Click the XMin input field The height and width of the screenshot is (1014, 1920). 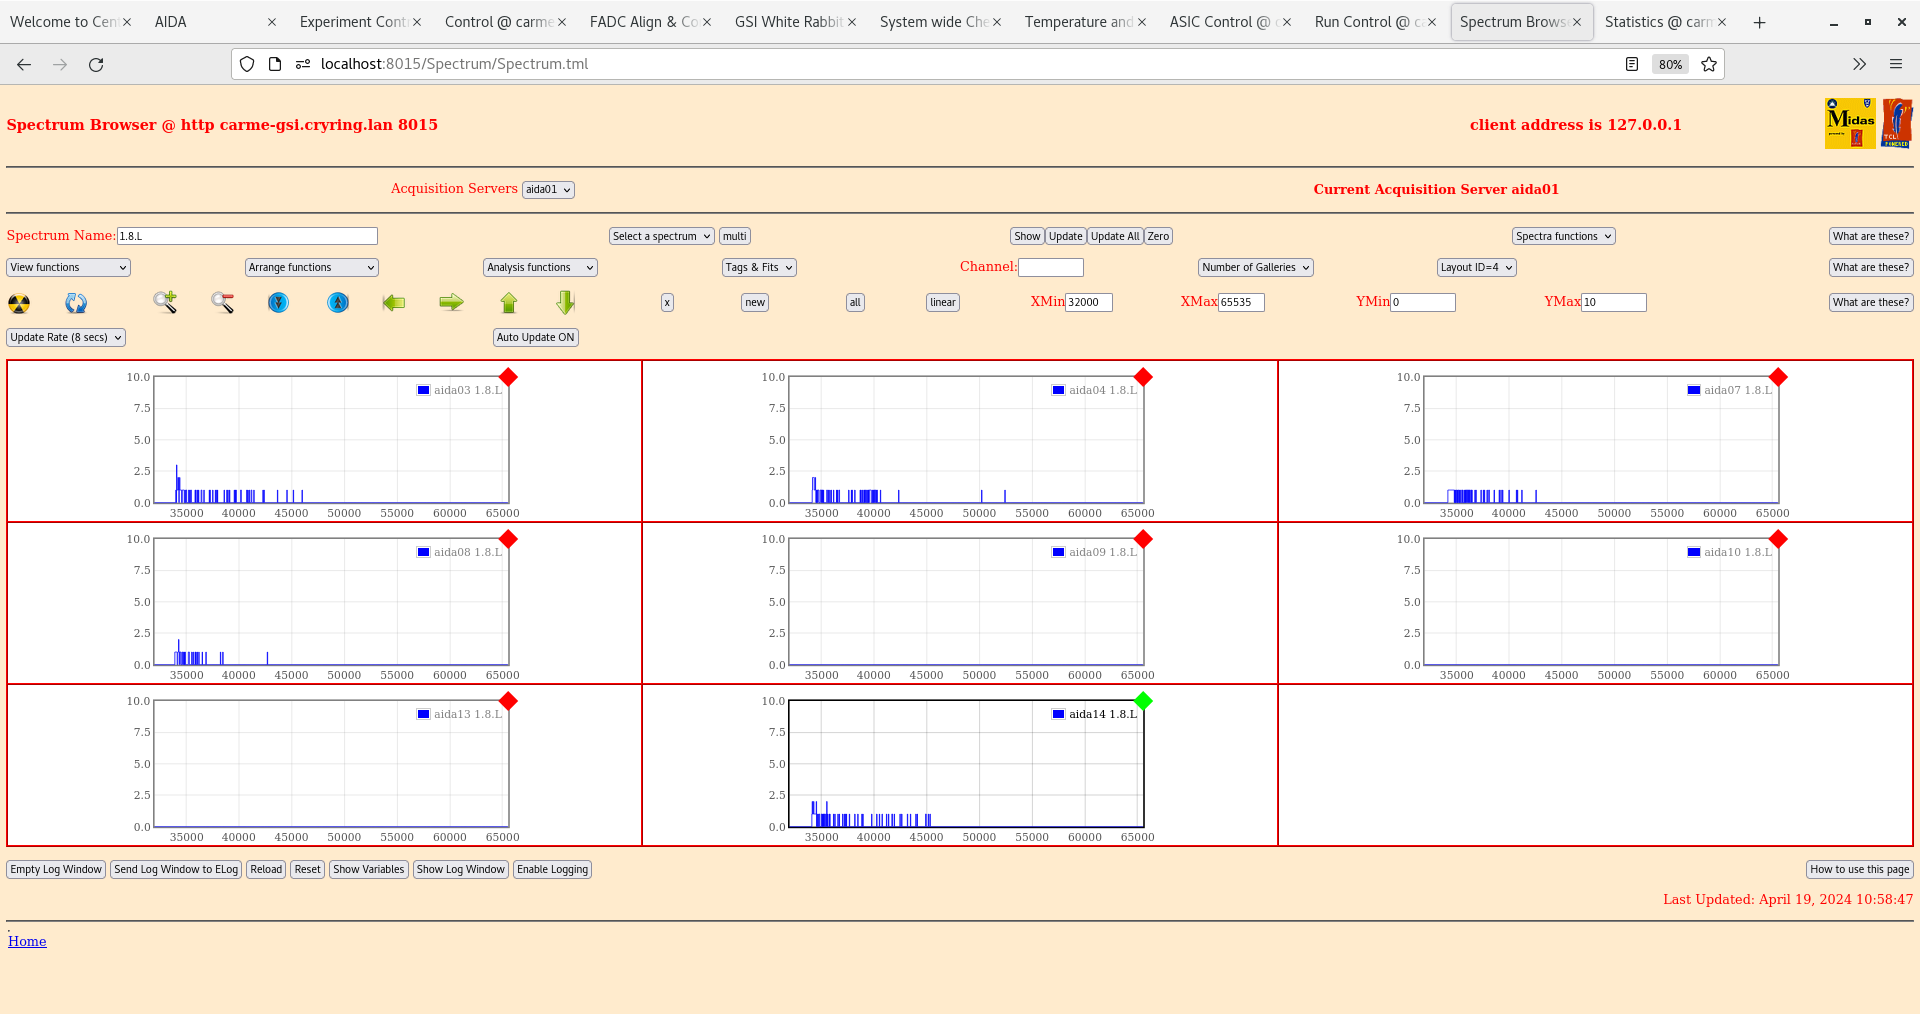click(1088, 302)
